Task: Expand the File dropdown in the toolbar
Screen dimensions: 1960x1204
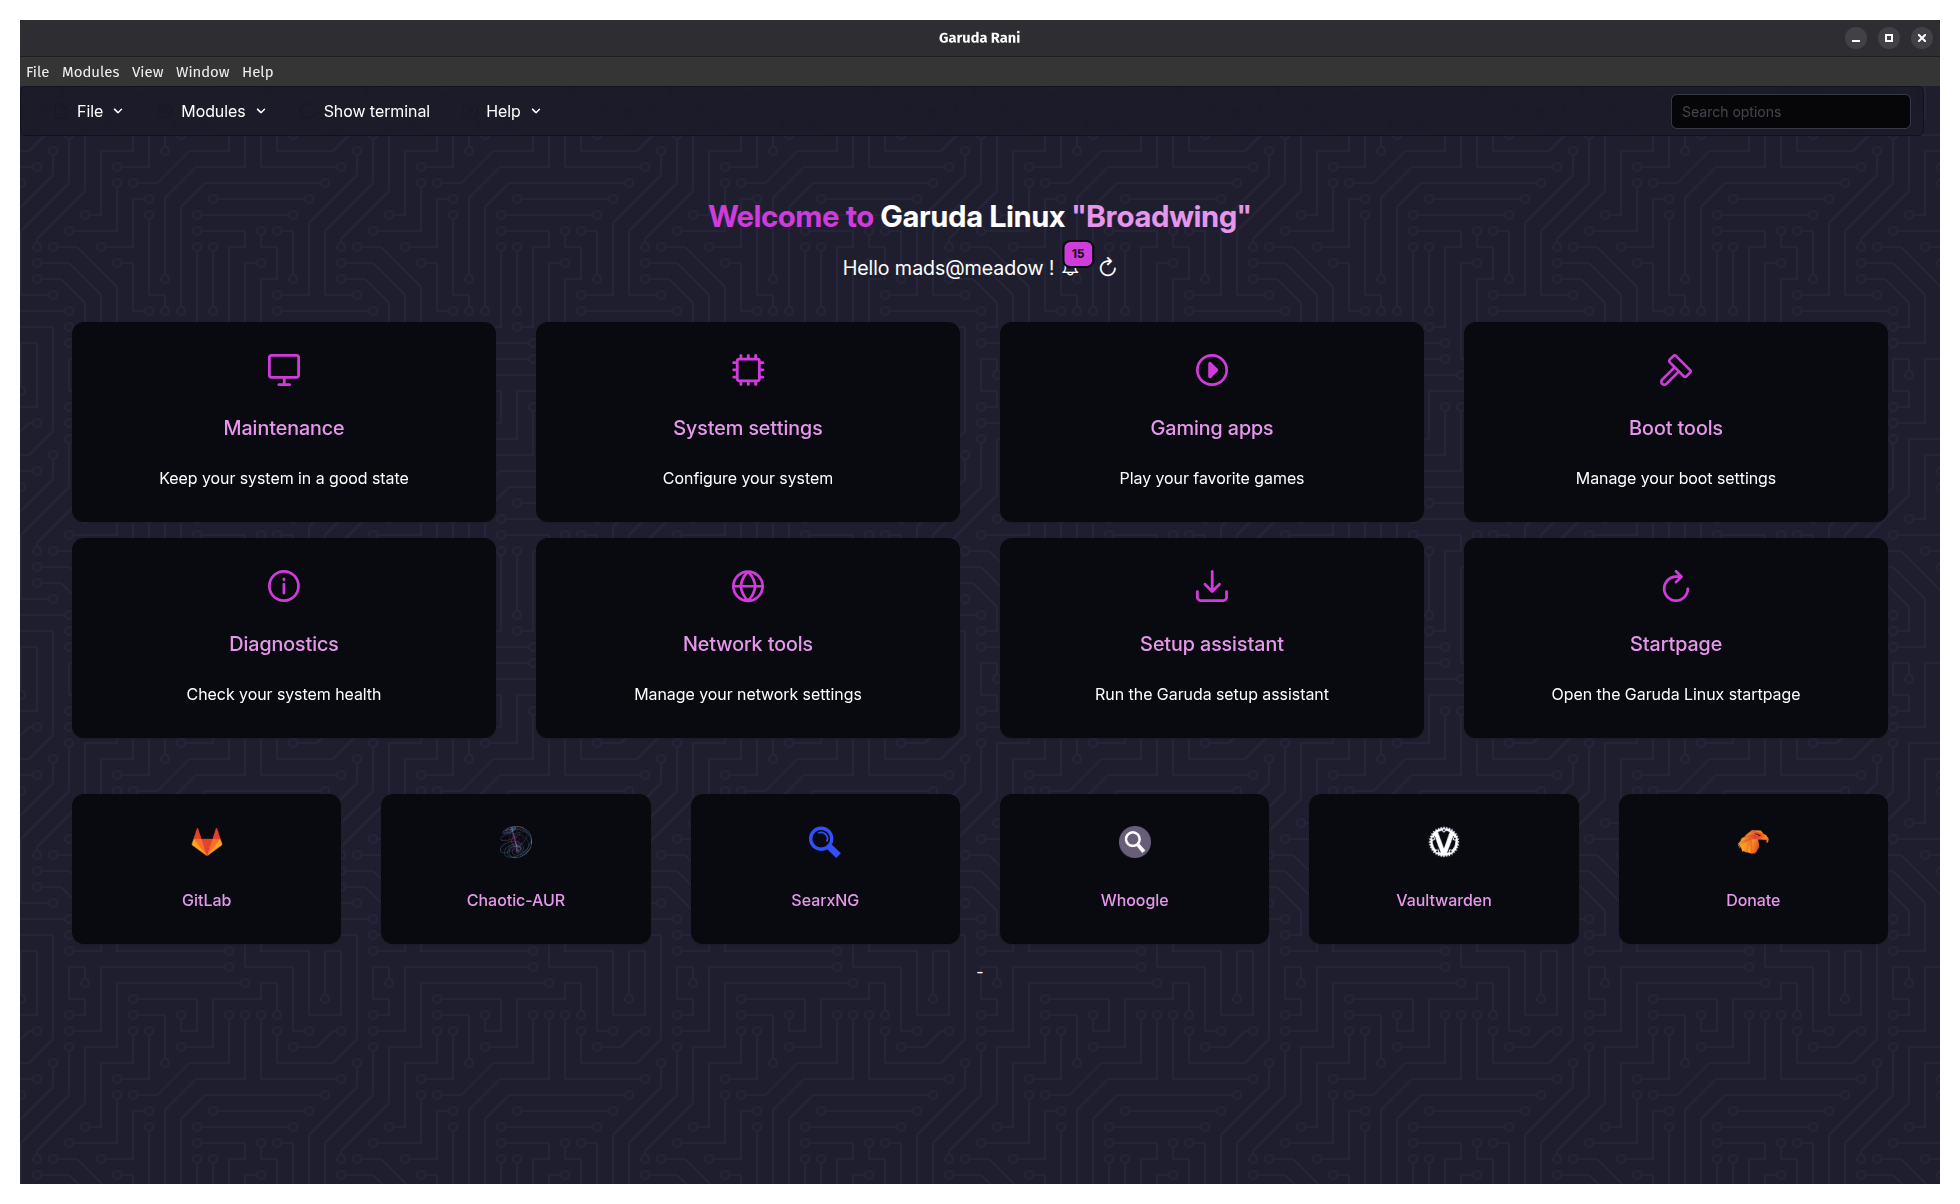Action: click(100, 111)
